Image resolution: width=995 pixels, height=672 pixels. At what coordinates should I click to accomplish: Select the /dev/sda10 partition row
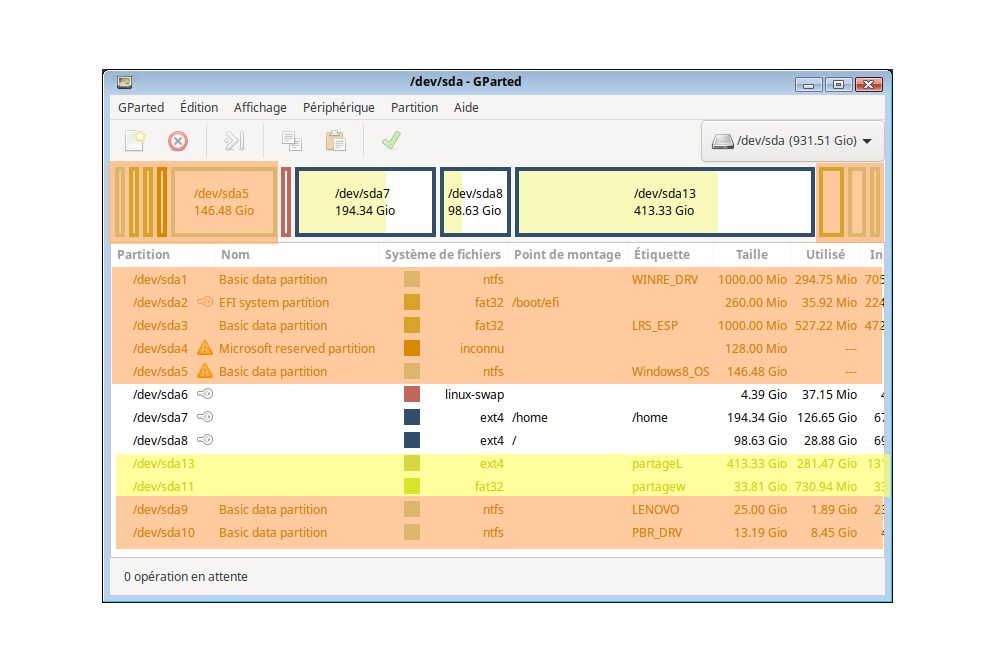[x=499, y=532]
